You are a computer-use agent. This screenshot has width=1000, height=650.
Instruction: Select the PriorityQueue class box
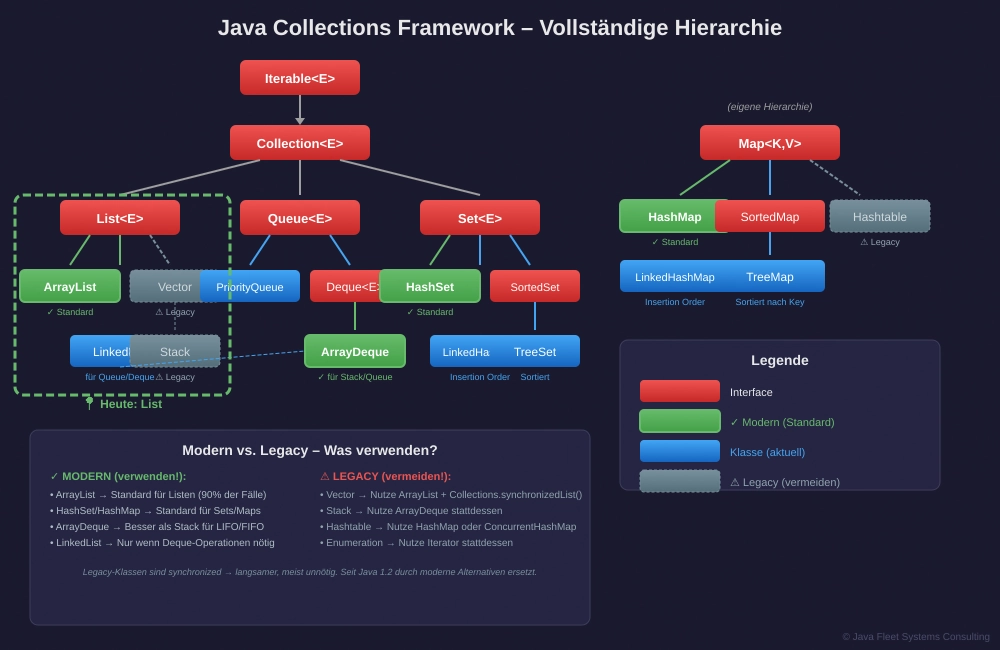pyautogui.click(x=250, y=287)
